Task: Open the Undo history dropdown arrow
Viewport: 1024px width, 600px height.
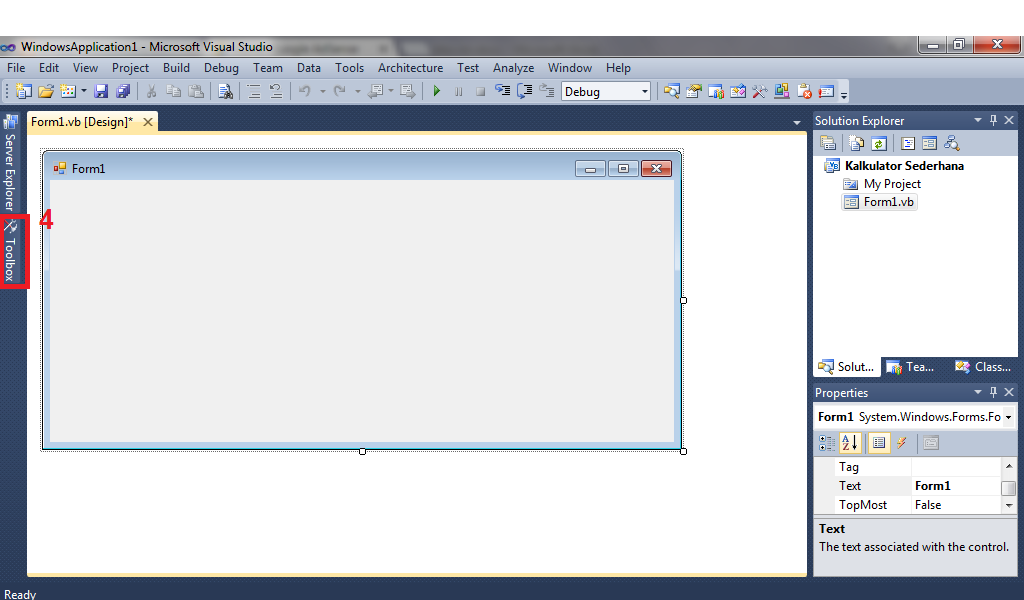Action: [323, 91]
